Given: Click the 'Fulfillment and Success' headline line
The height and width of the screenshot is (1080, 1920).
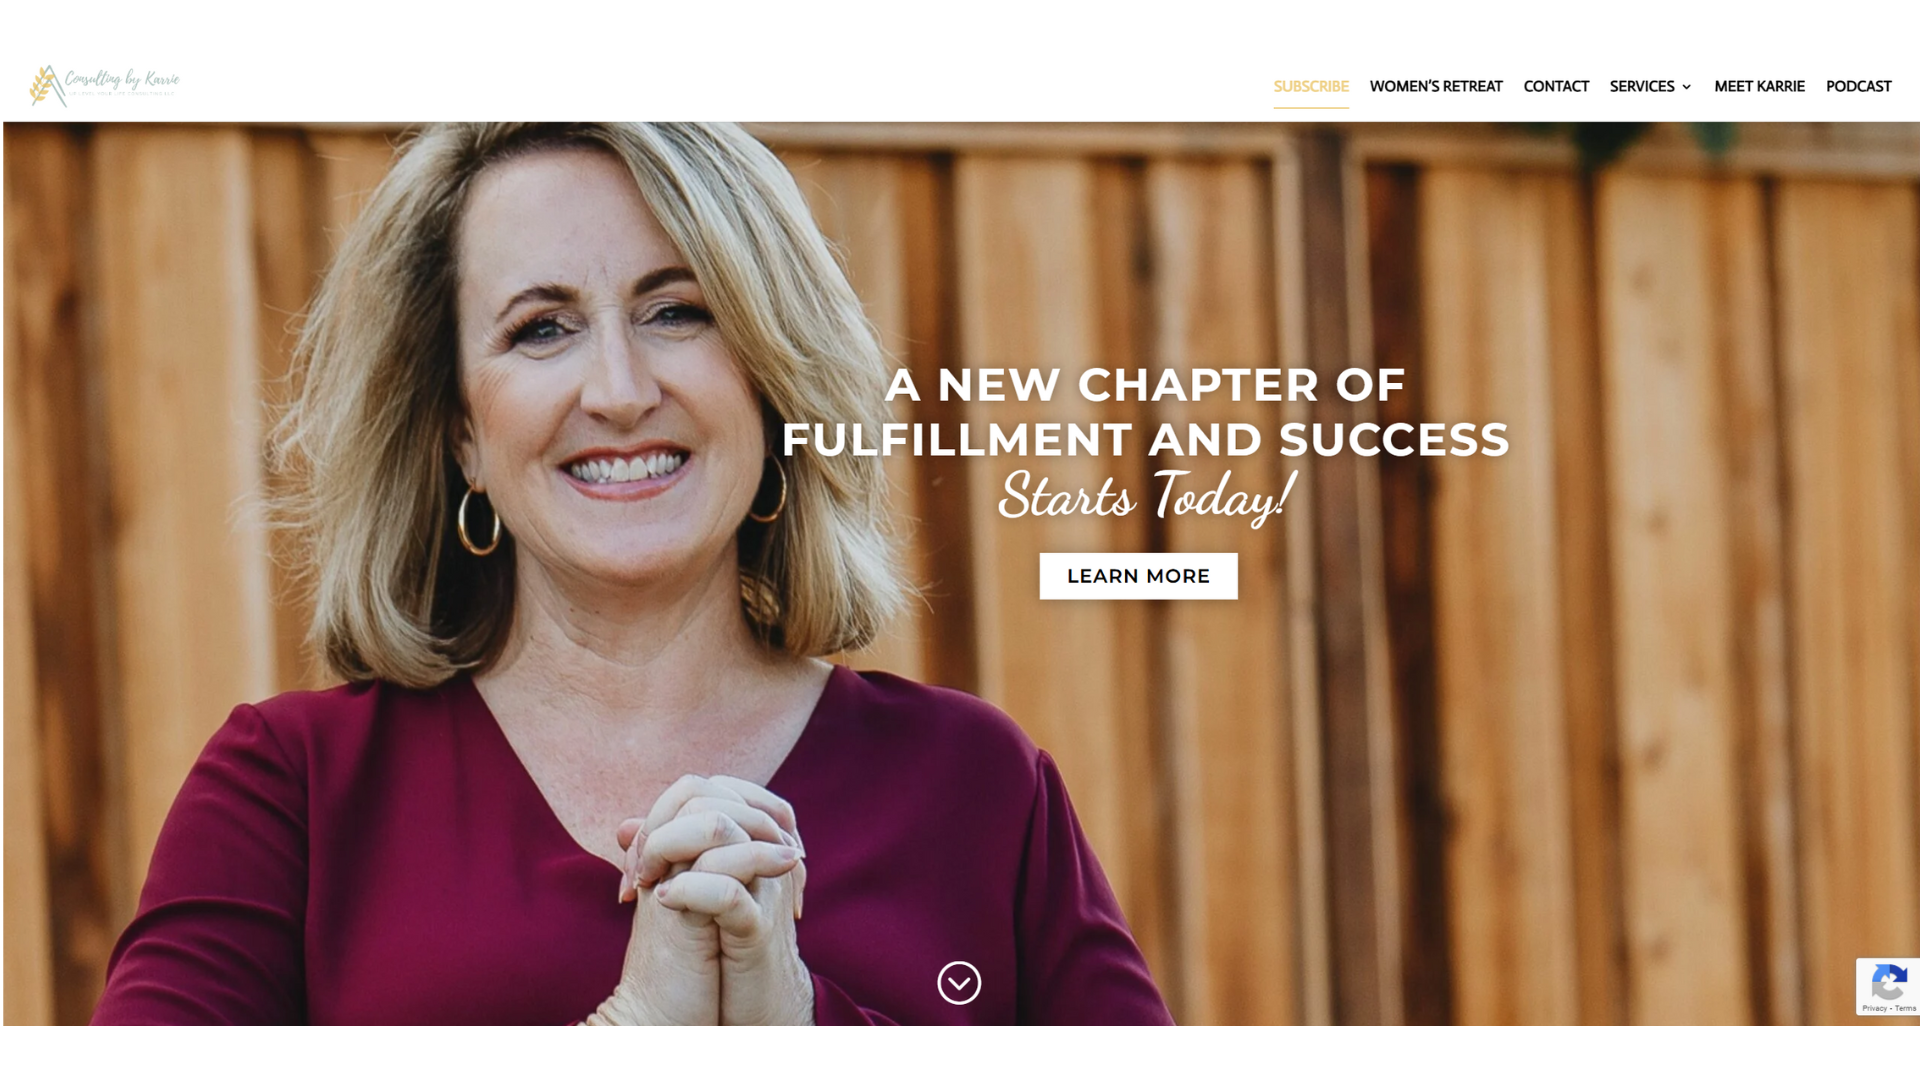Looking at the screenshot, I should pyautogui.click(x=1145, y=440).
